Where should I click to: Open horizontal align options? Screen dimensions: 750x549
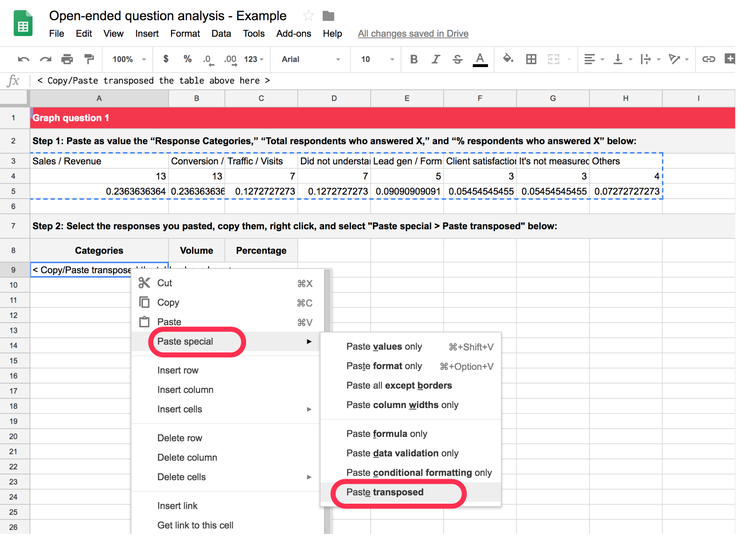594,59
